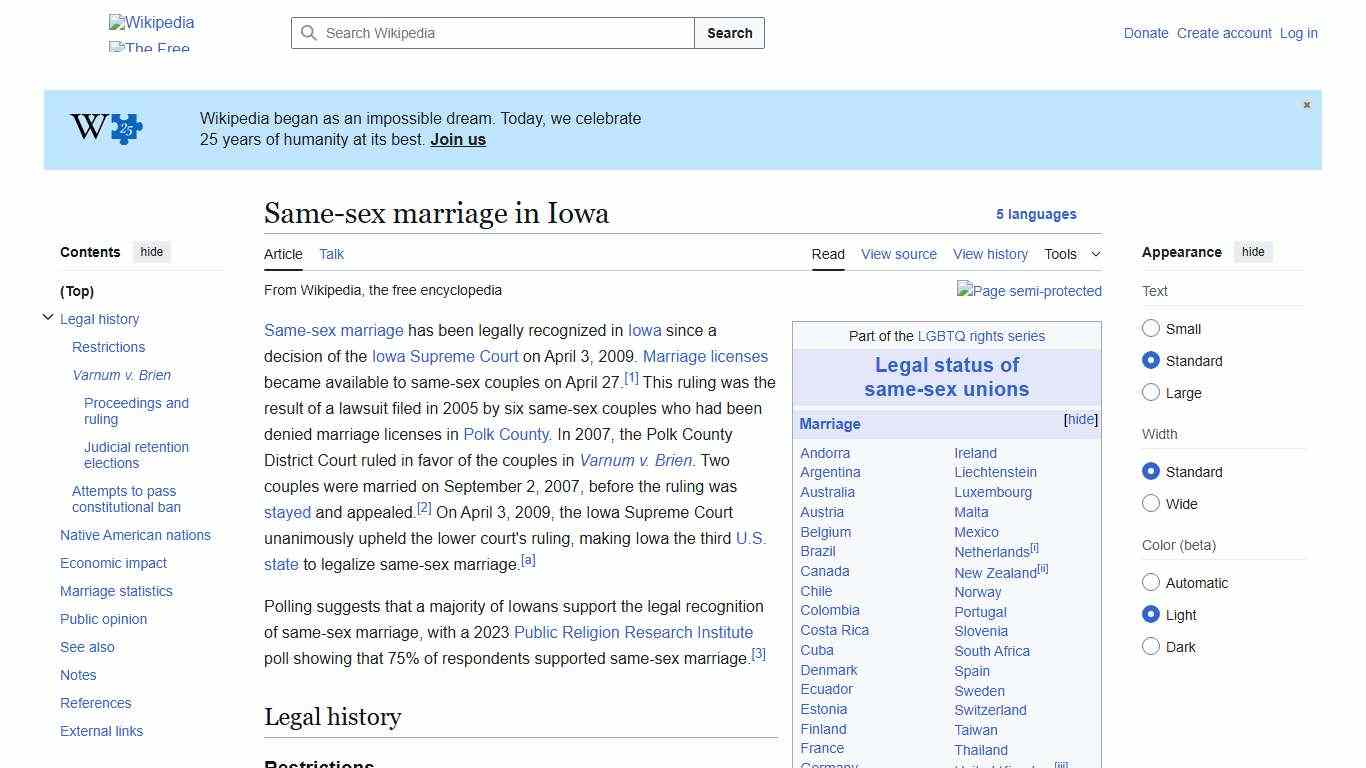Click the Wikipedia 25th anniversary puzzle icon
The width and height of the screenshot is (1366, 768).
[x=124, y=128]
